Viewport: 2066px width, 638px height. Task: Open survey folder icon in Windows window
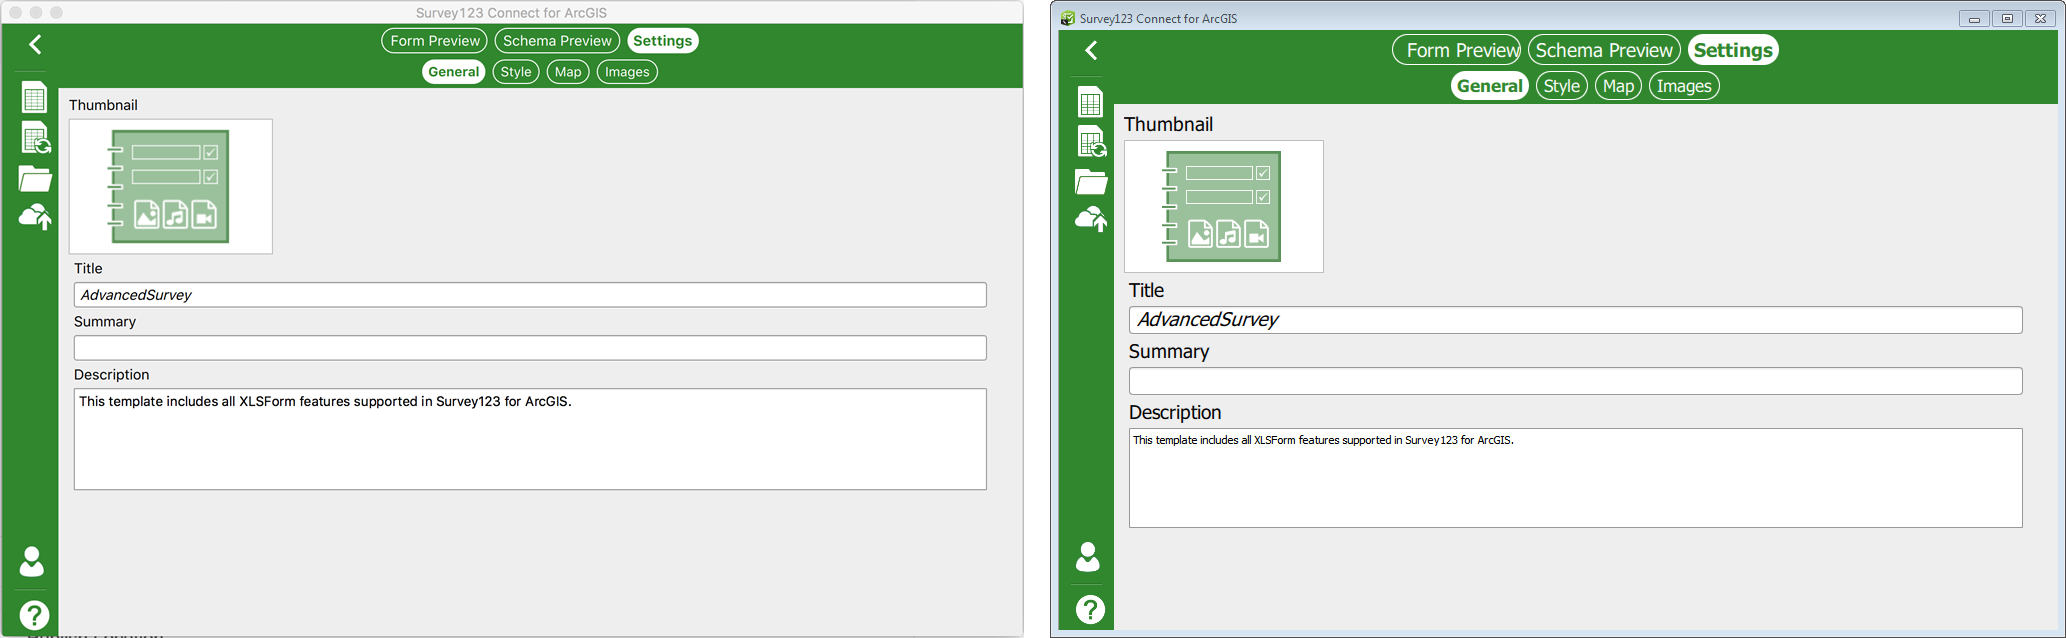point(1091,182)
